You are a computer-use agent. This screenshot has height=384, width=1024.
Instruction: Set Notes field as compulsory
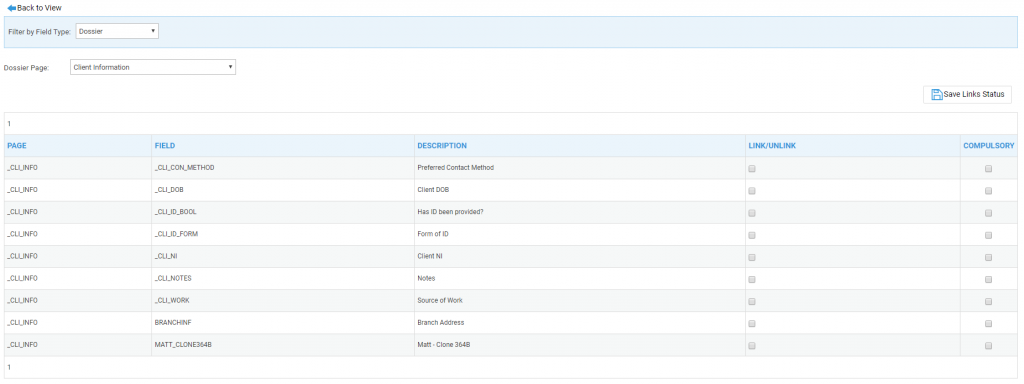[x=988, y=280]
